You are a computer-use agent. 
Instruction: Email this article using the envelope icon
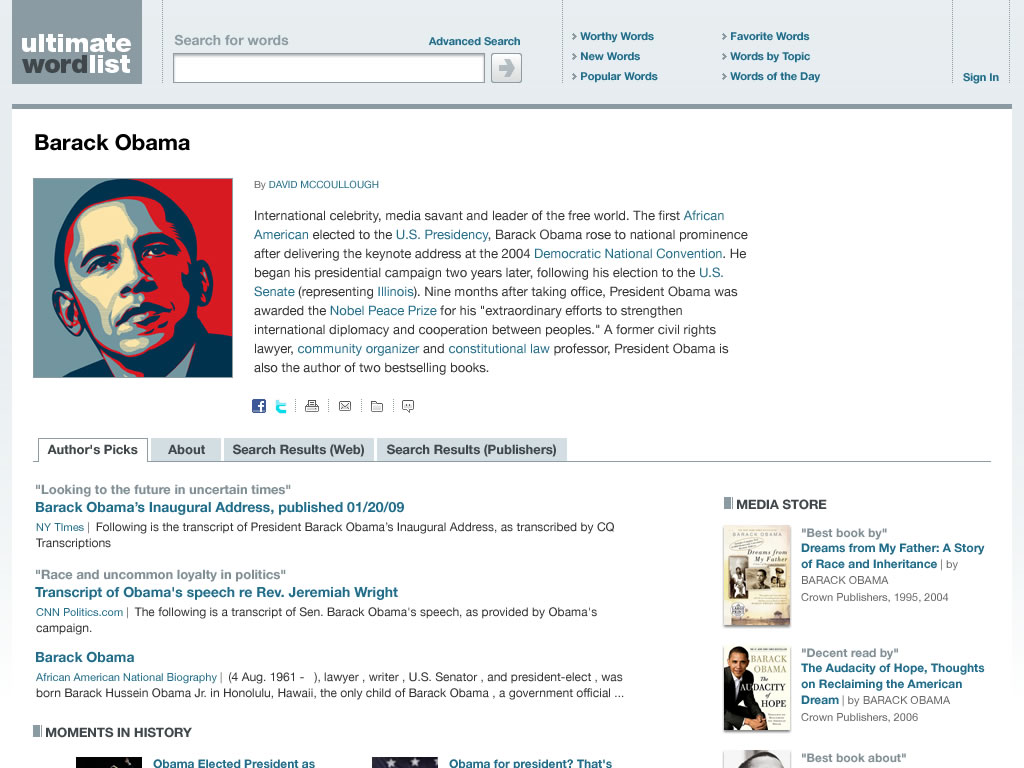(x=345, y=406)
